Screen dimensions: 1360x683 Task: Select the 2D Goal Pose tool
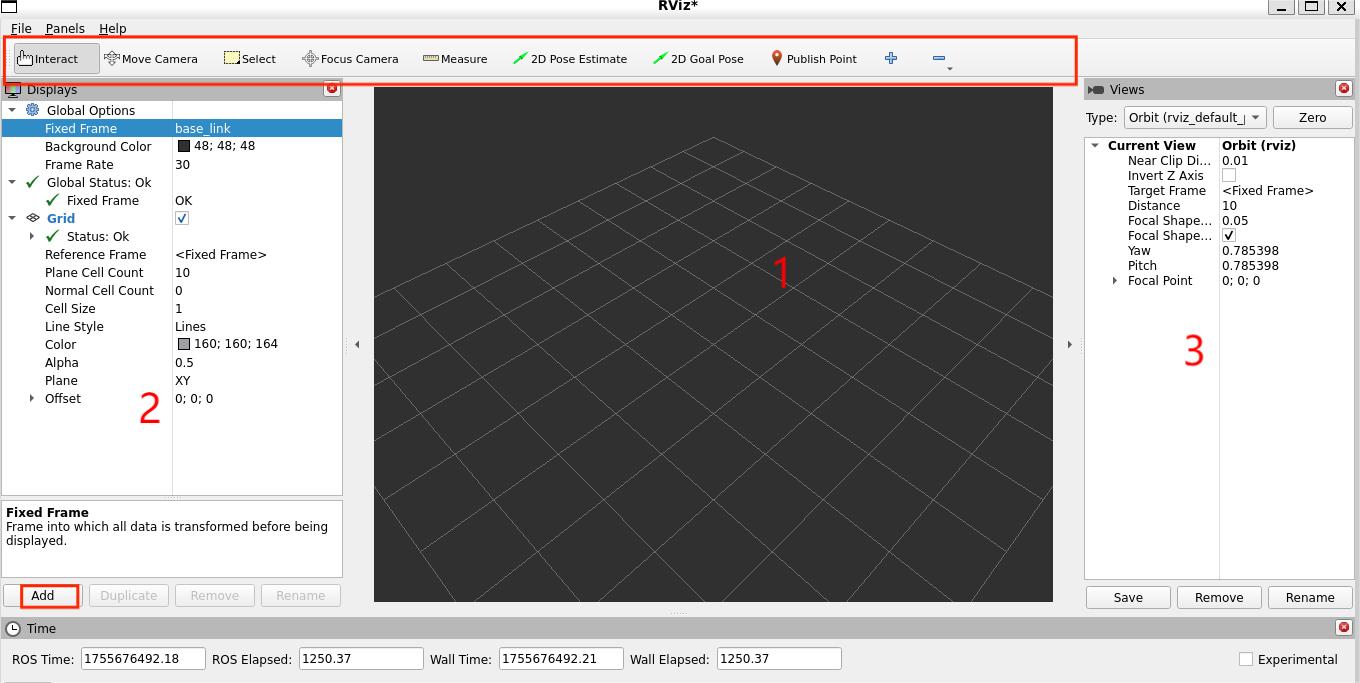pos(698,58)
